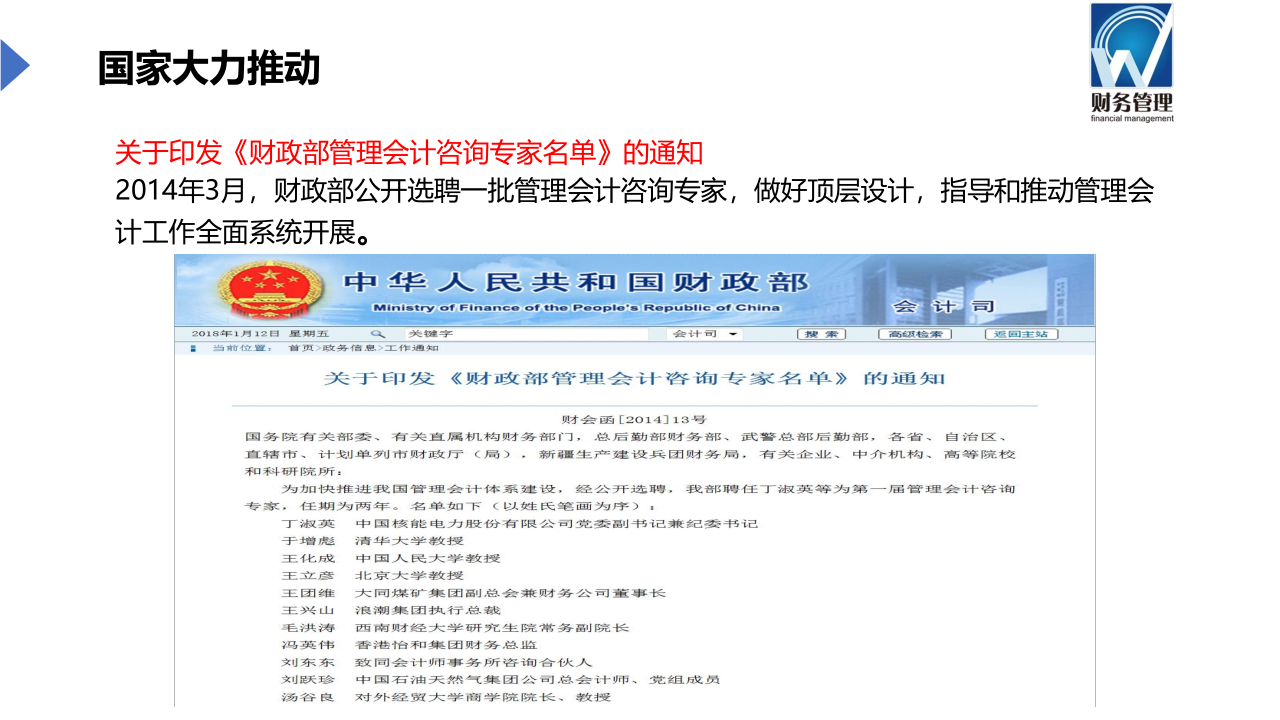Viewport: 1280px width, 720px height.
Task: Click the small icon before 当前位置
Action: click(192, 348)
